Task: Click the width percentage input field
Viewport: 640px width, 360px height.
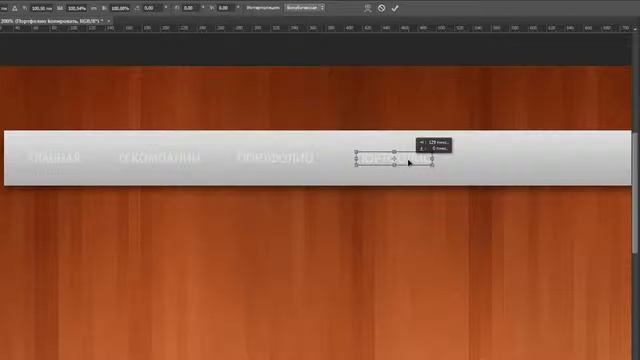Action: pyautogui.click(x=77, y=8)
